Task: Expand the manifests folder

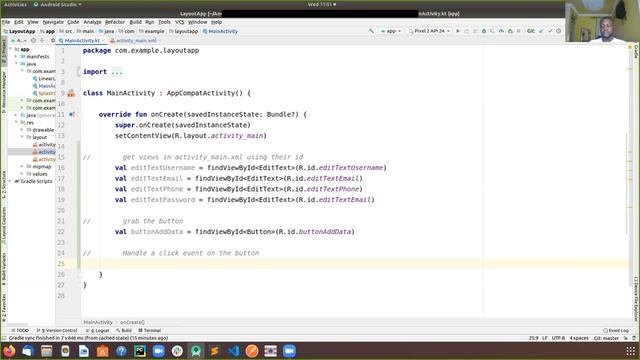Action: coord(16,57)
